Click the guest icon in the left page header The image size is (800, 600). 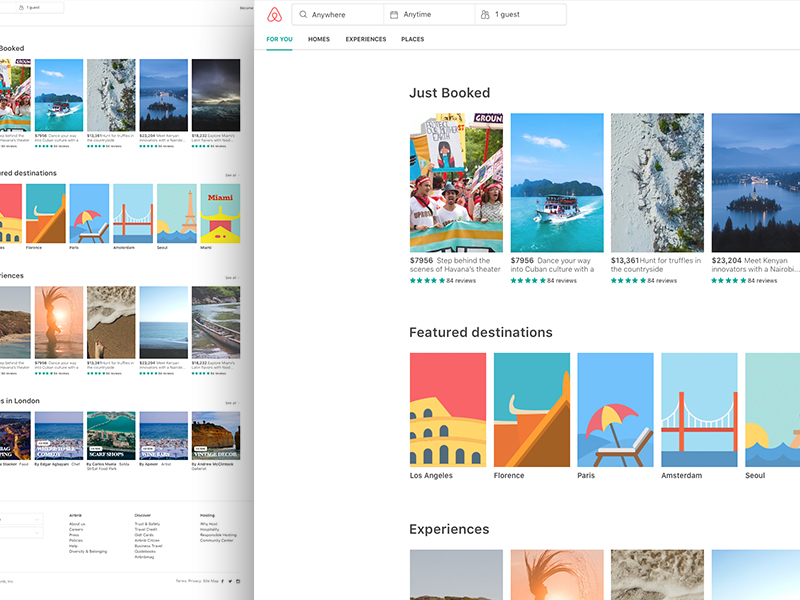(x=21, y=8)
